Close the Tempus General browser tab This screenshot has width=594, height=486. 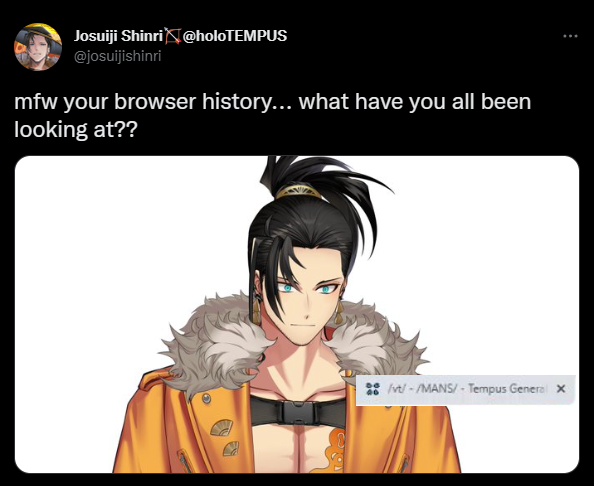(x=561, y=389)
